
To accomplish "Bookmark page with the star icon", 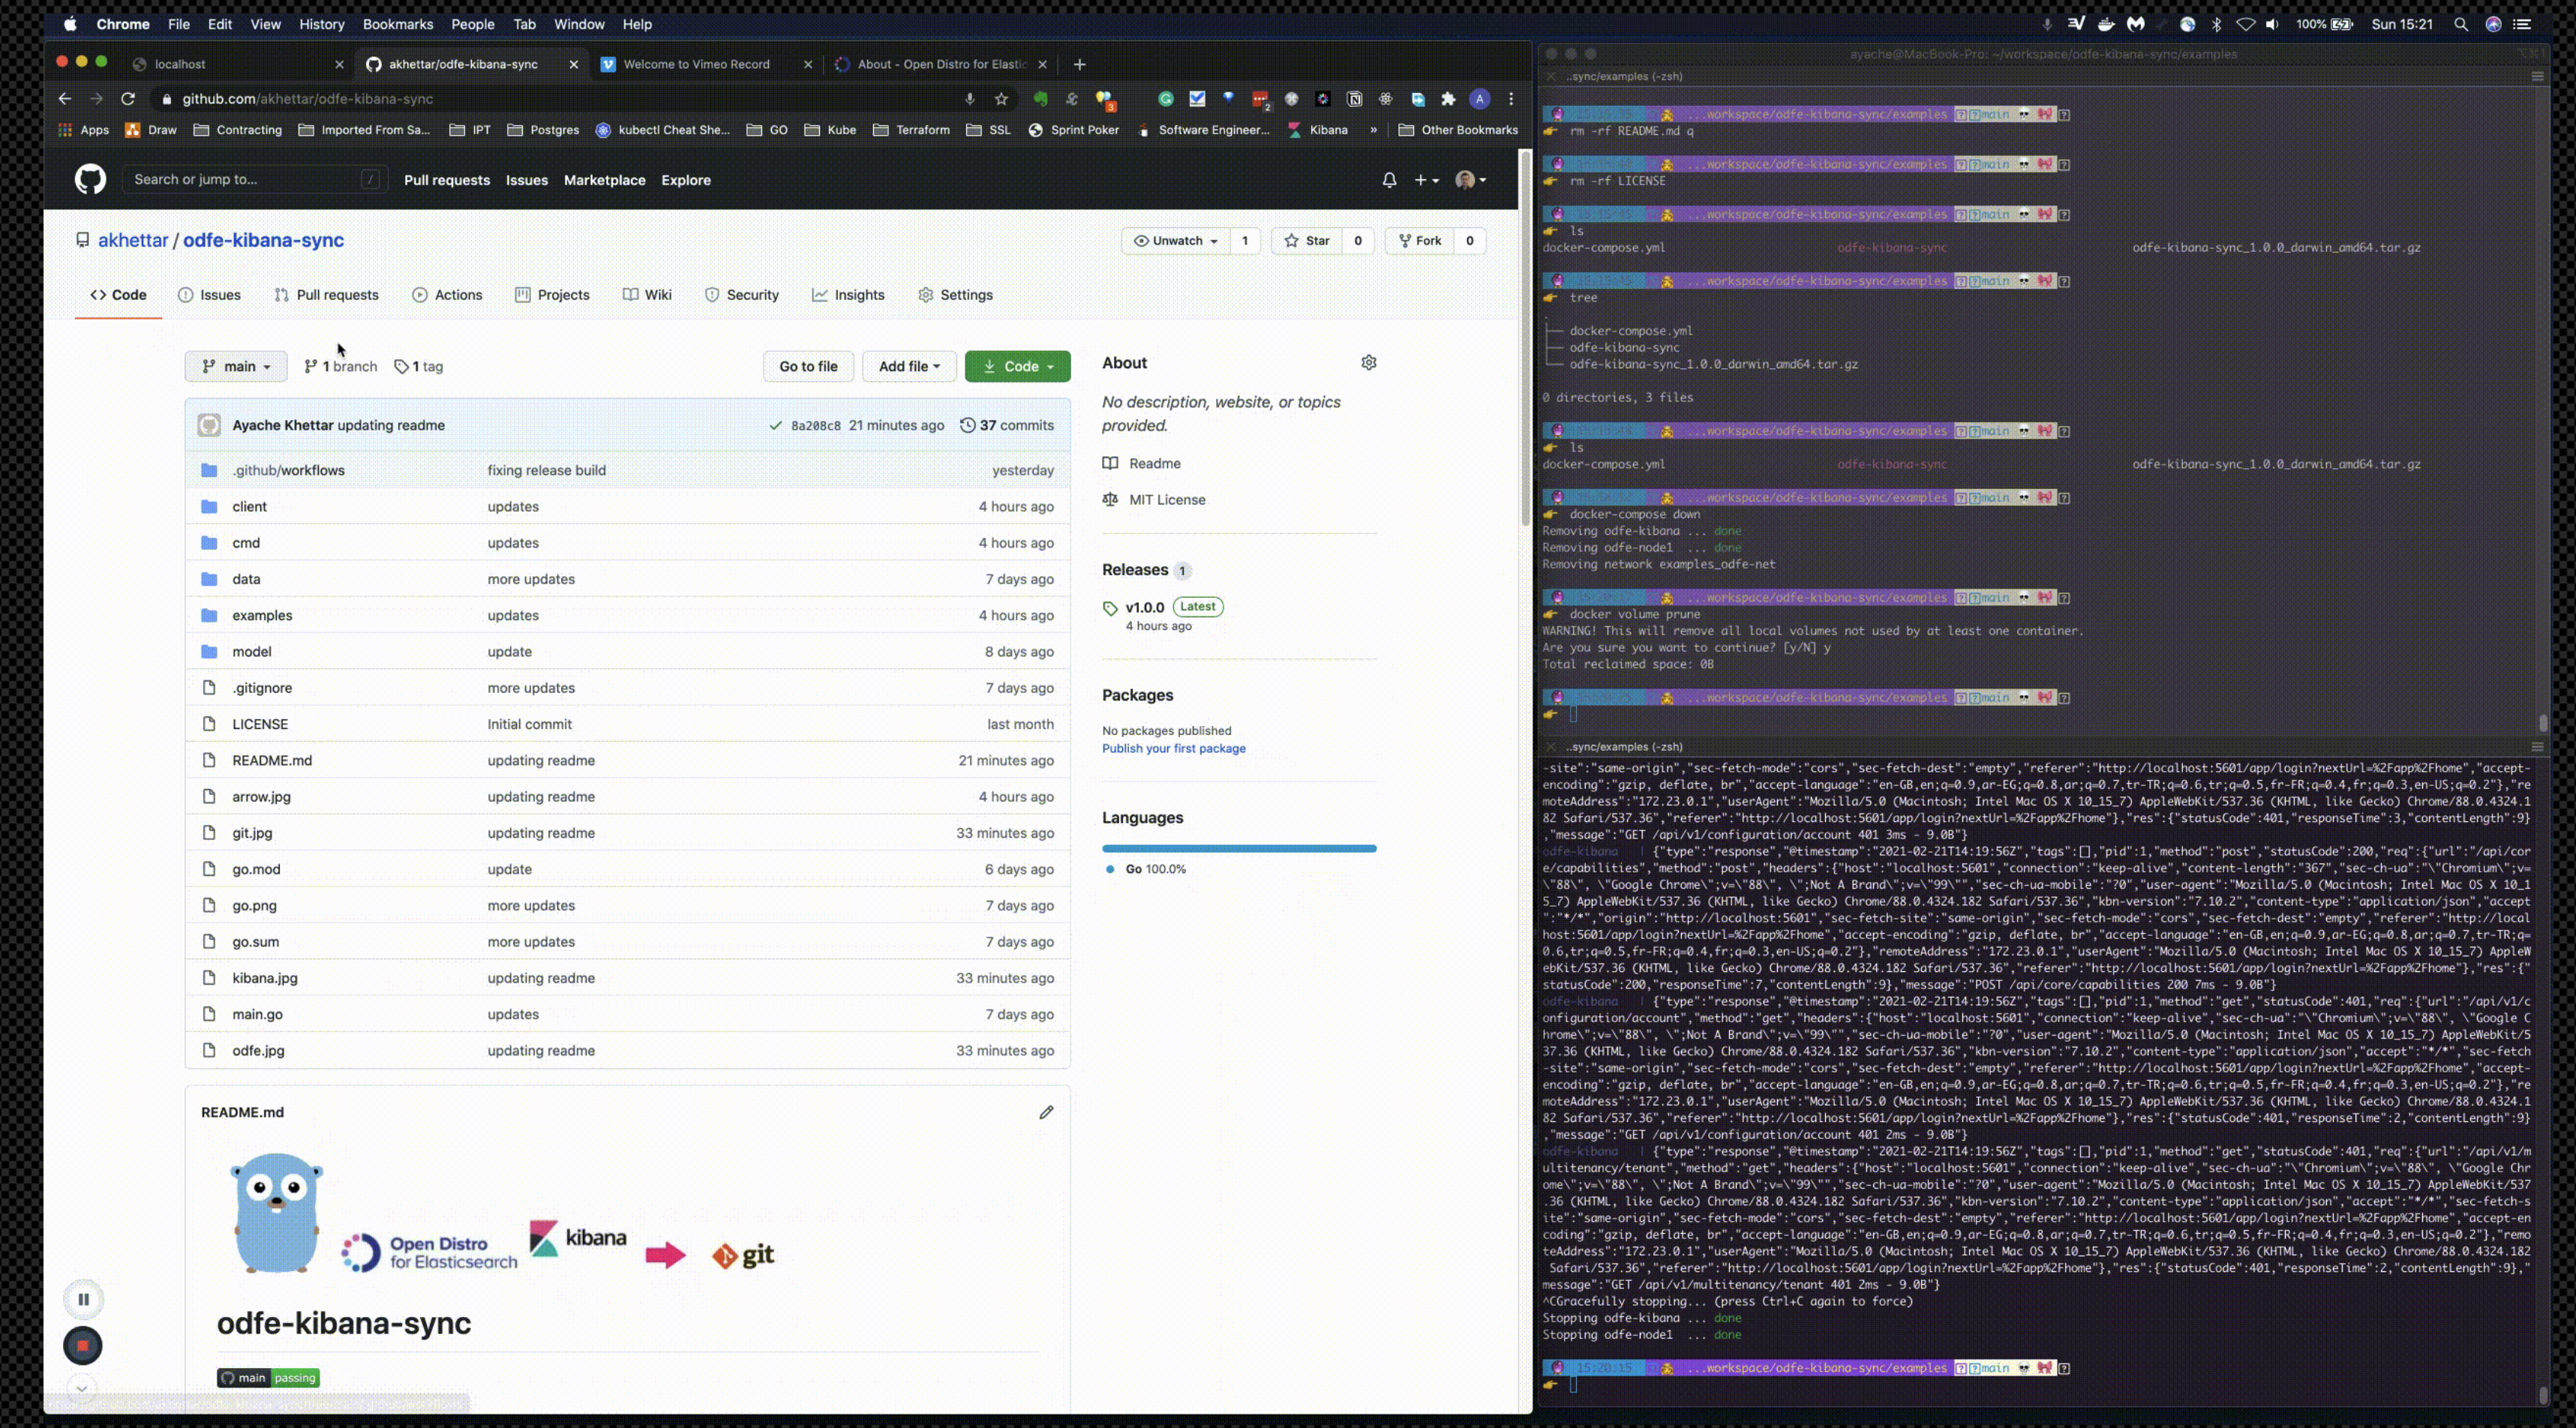I will [1001, 99].
